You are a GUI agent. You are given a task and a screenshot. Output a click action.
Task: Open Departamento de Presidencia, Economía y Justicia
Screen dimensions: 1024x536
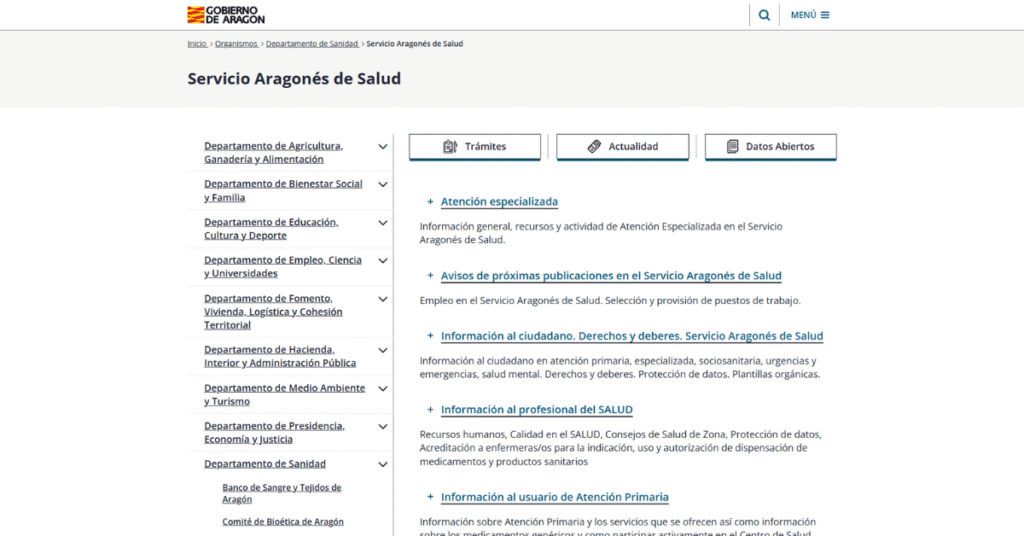pos(274,433)
